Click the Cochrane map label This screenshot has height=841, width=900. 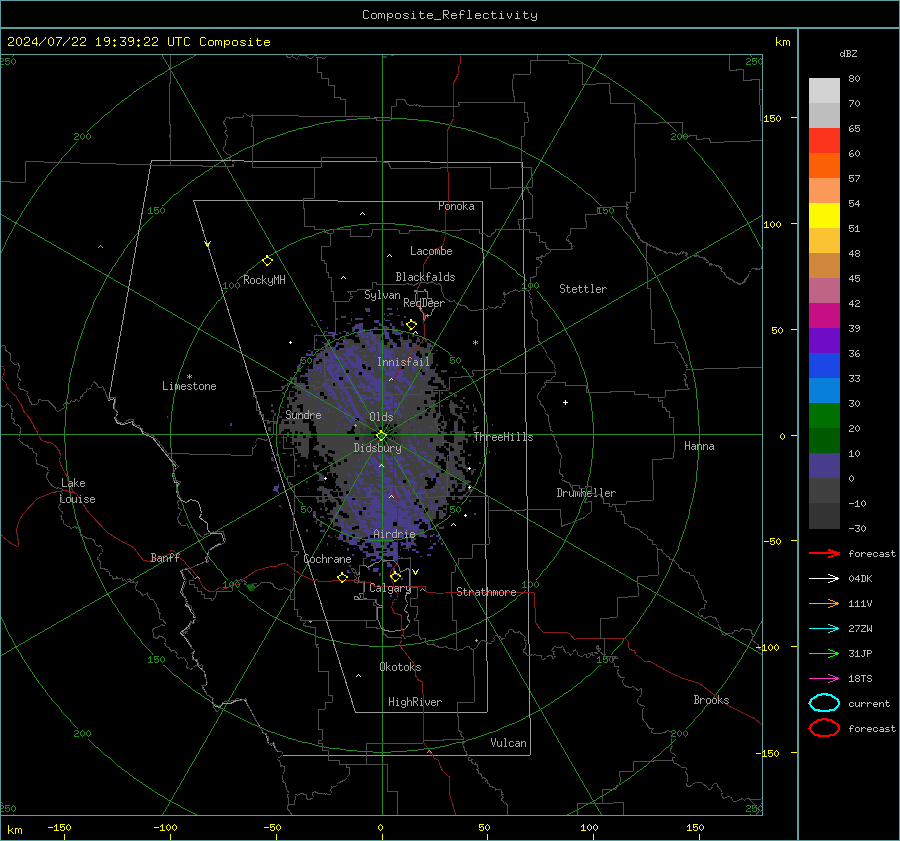click(x=327, y=559)
